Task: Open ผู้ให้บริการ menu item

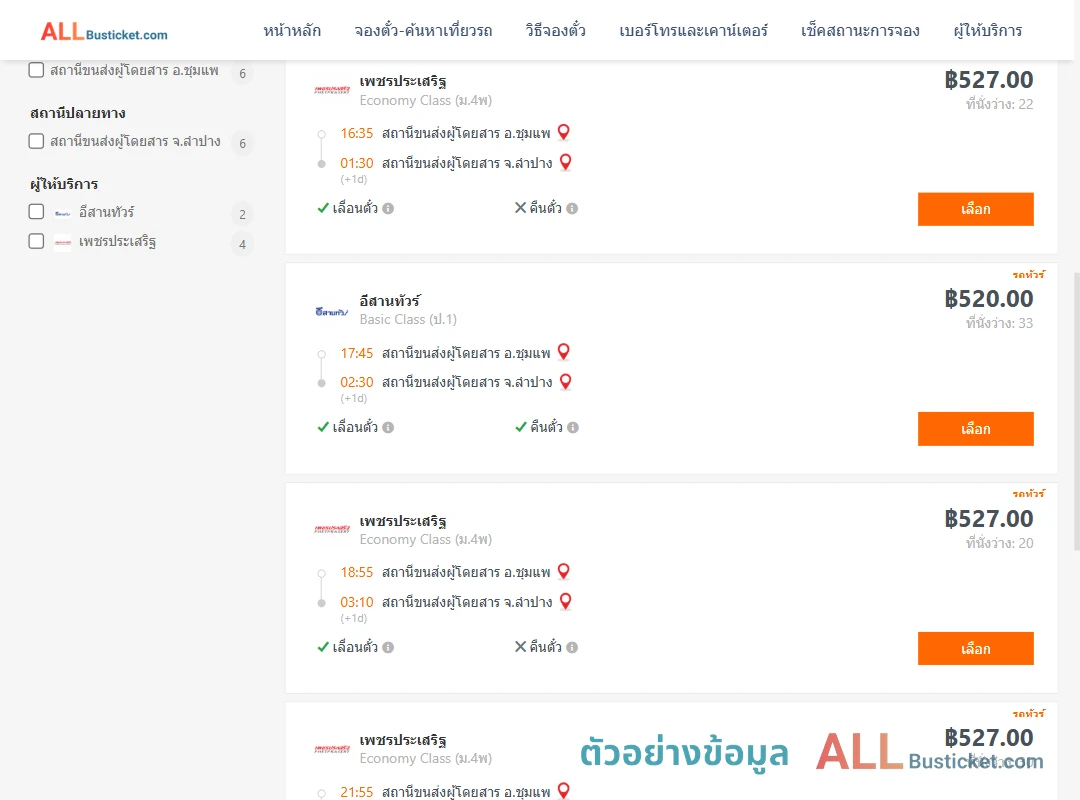Action: (988, 31)
